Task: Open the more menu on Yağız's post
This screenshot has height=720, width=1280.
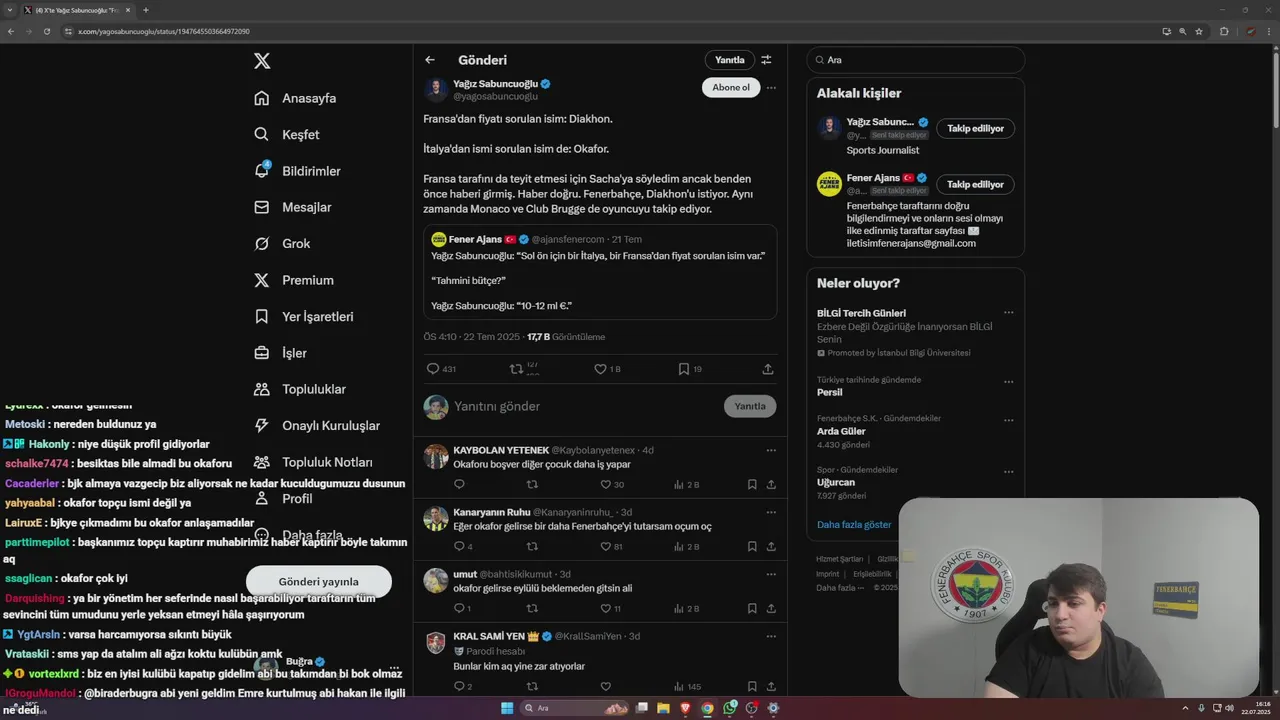Action: (x=771, y=87)
